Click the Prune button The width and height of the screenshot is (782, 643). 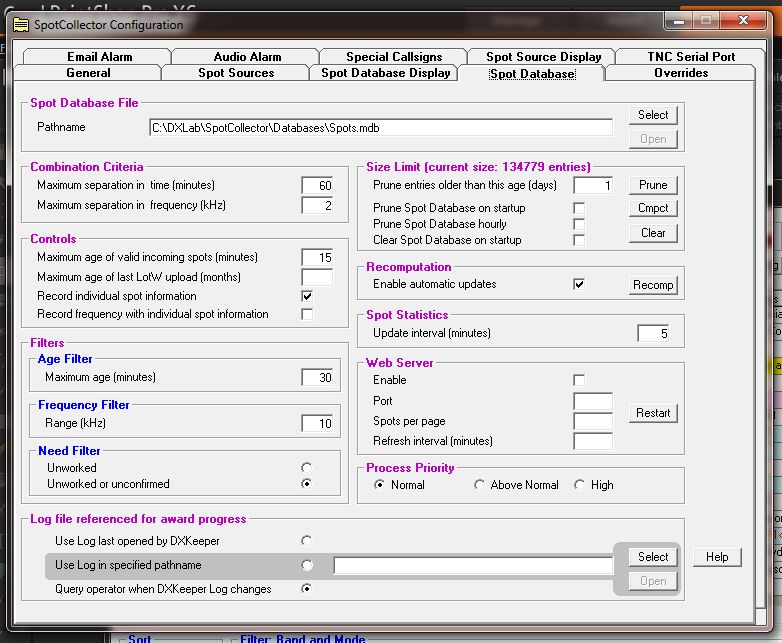coord(653,185)
